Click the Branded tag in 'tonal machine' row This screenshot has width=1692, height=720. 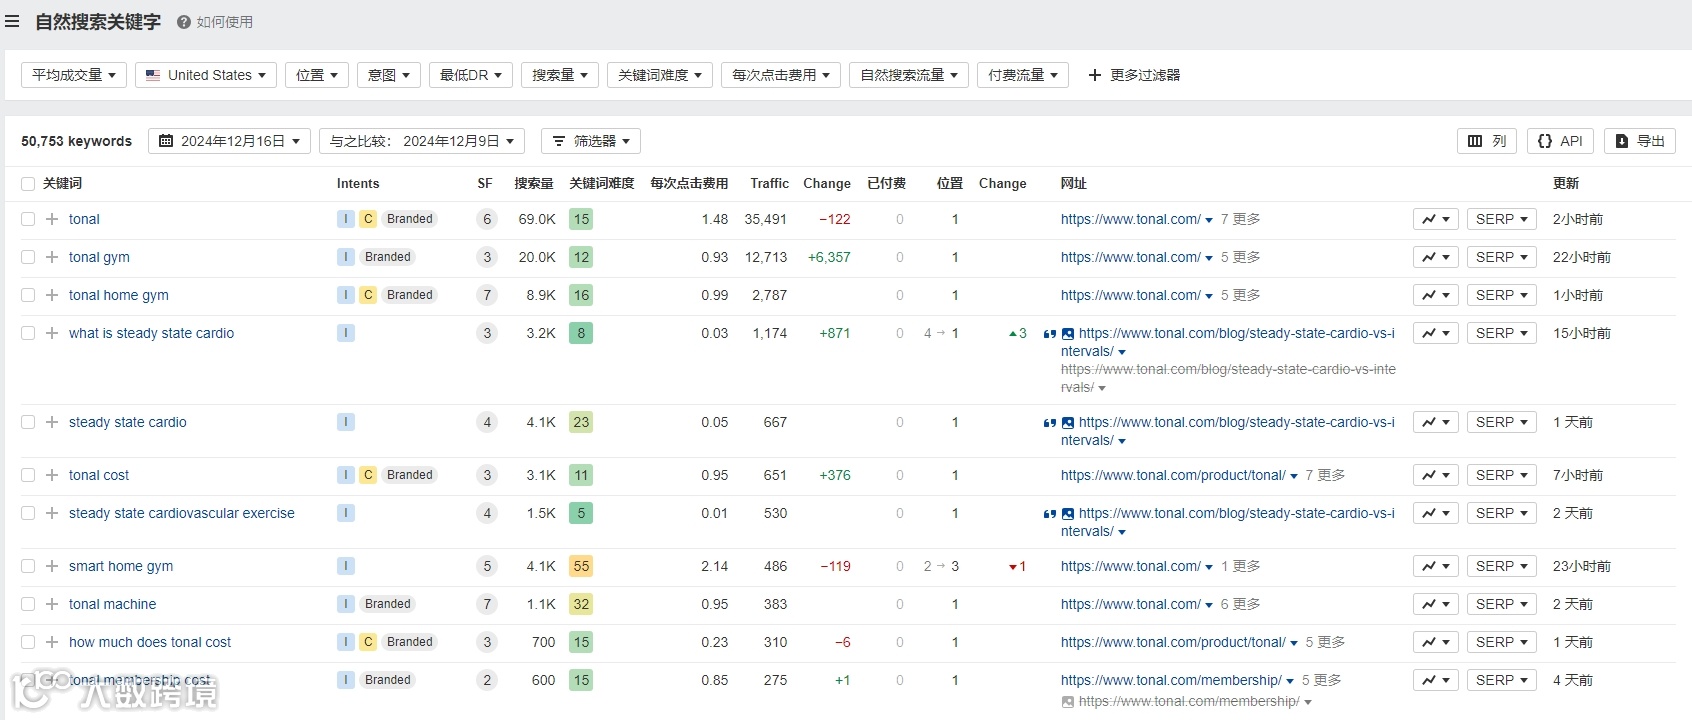tap(388, 604)
